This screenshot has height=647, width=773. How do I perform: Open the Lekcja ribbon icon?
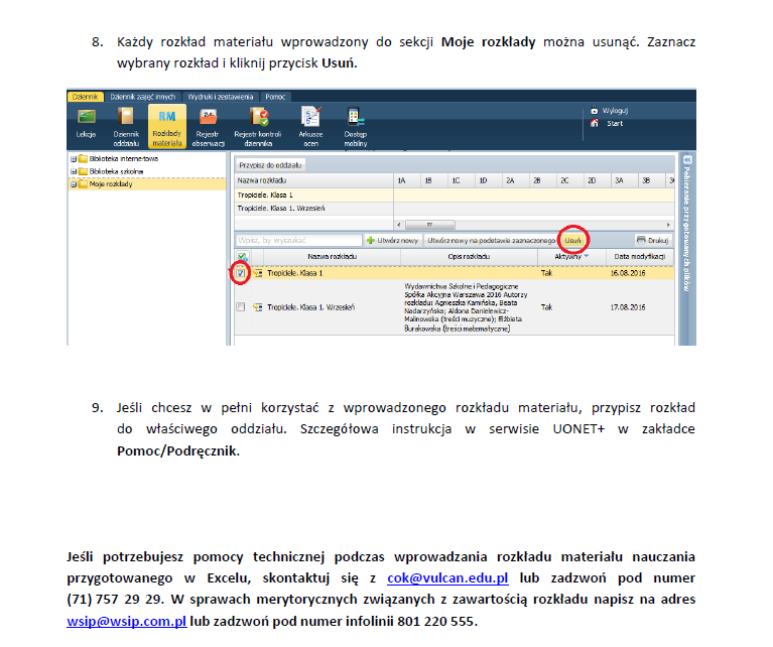pyautogui.click(x=86, y=122)
